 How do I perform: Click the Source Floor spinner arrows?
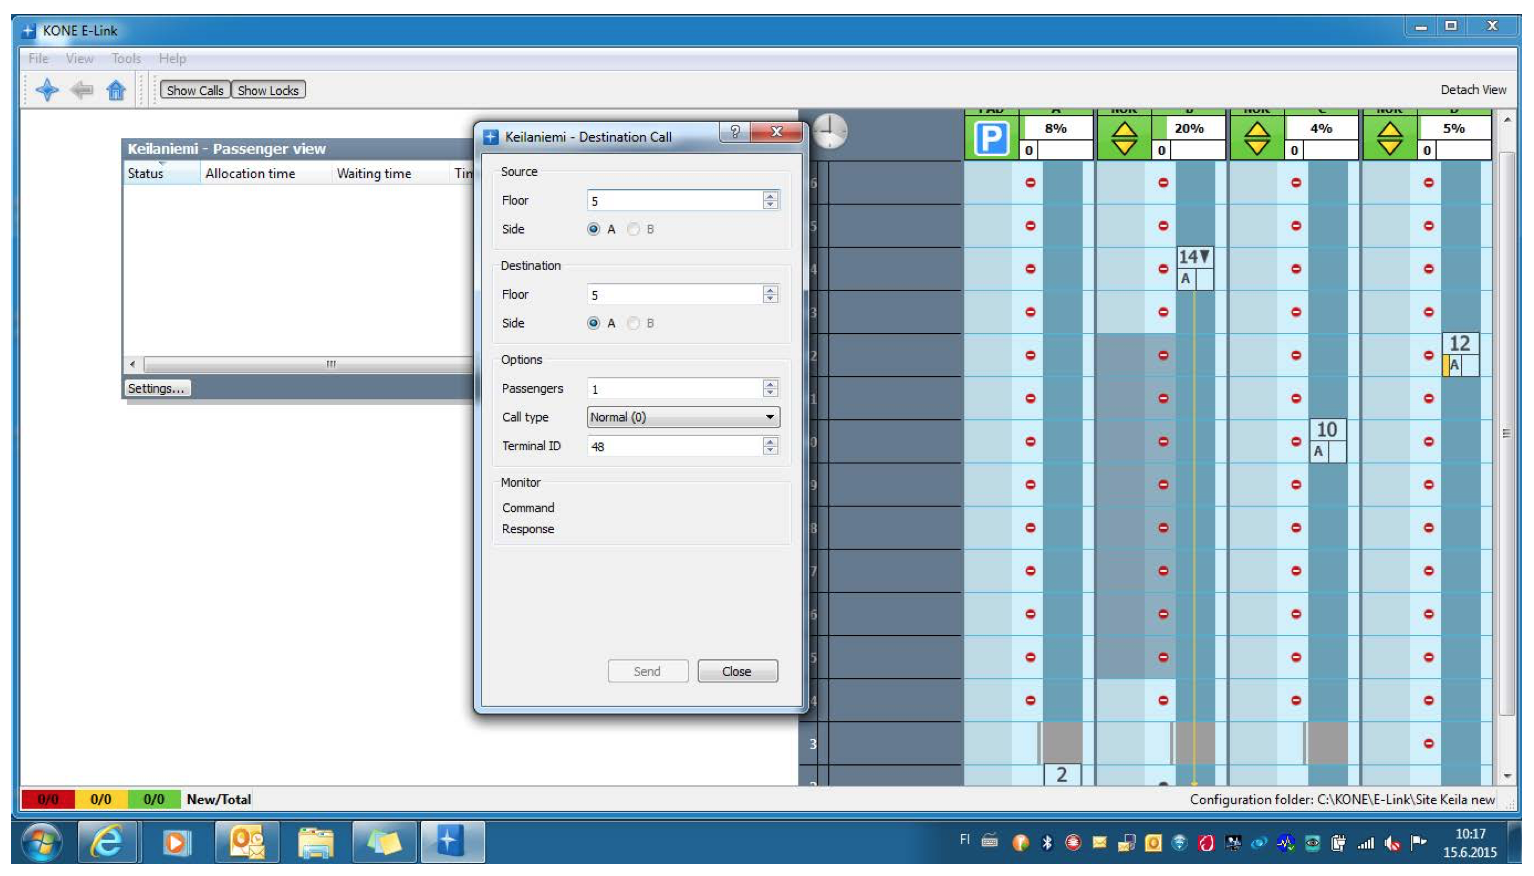770,200
